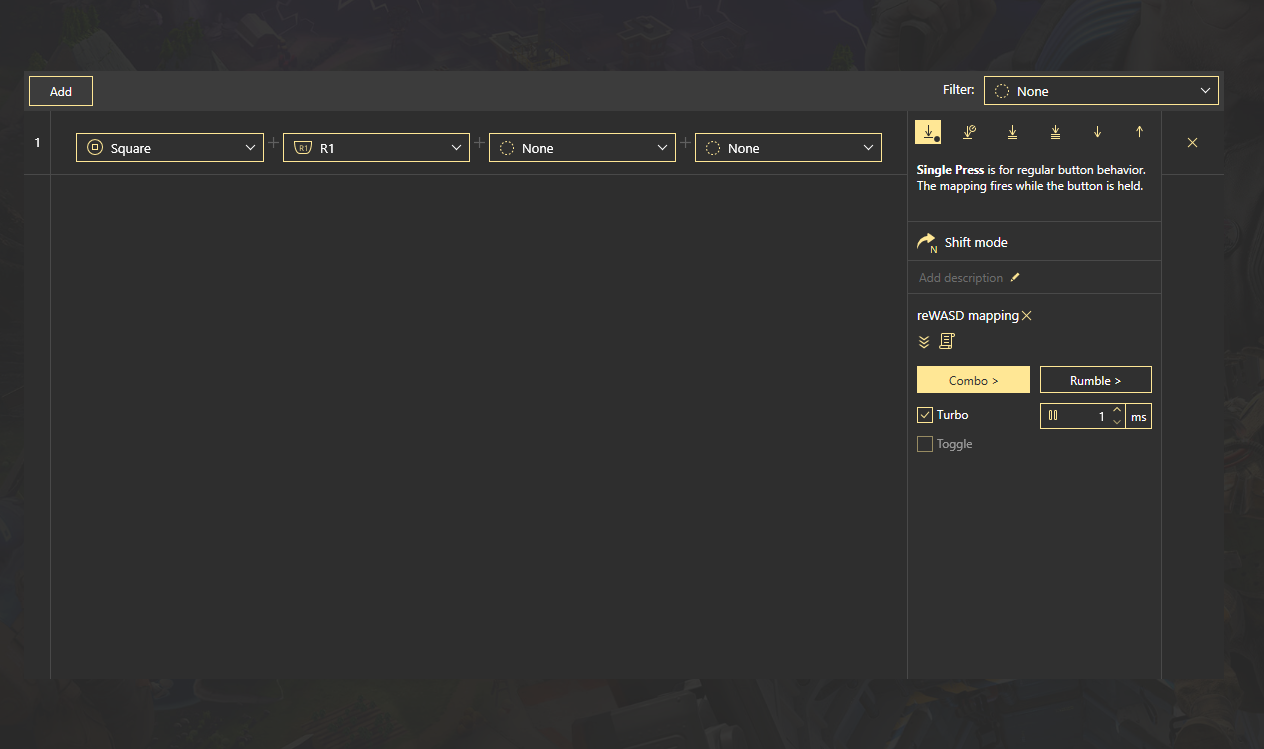This screenshot has height=749, width=1264.
Task: Open the script icon under reWASD mapping
Action: pos(947,342)
